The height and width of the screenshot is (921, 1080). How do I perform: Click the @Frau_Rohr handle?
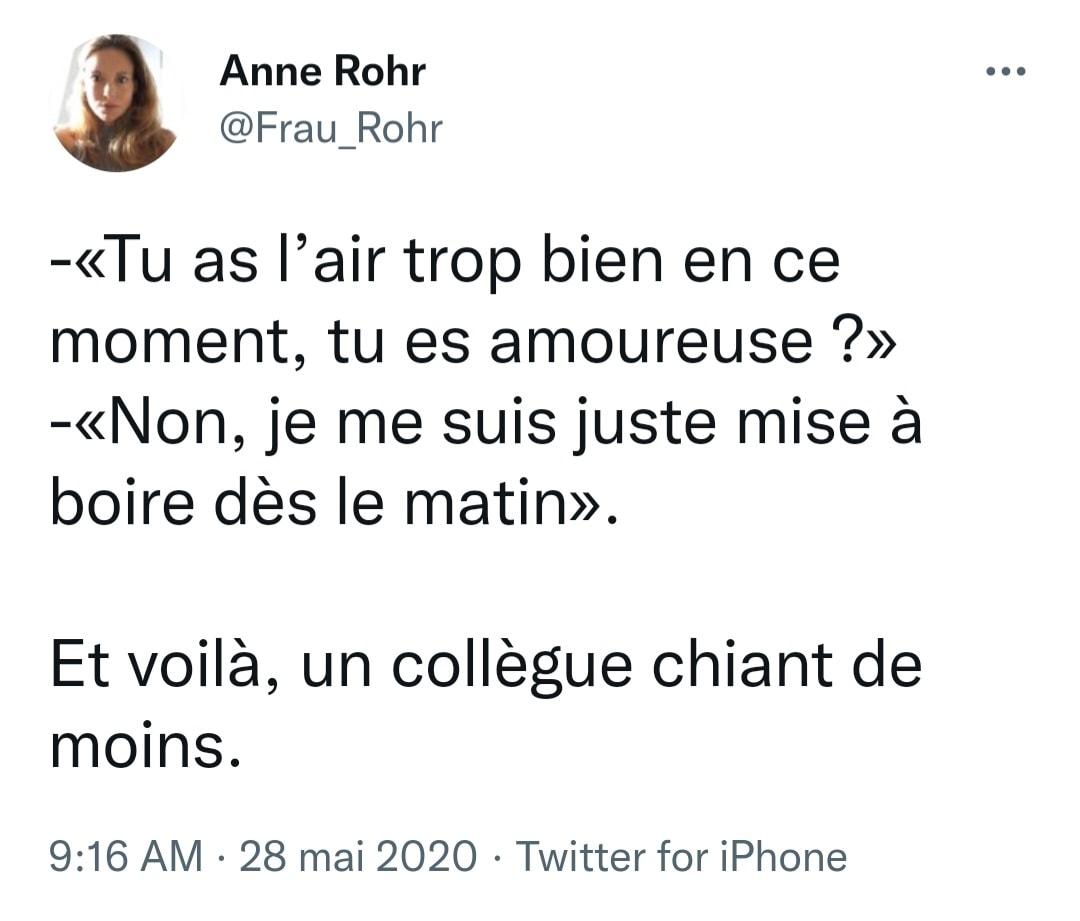pyautogui.click(x=330, y=128)
